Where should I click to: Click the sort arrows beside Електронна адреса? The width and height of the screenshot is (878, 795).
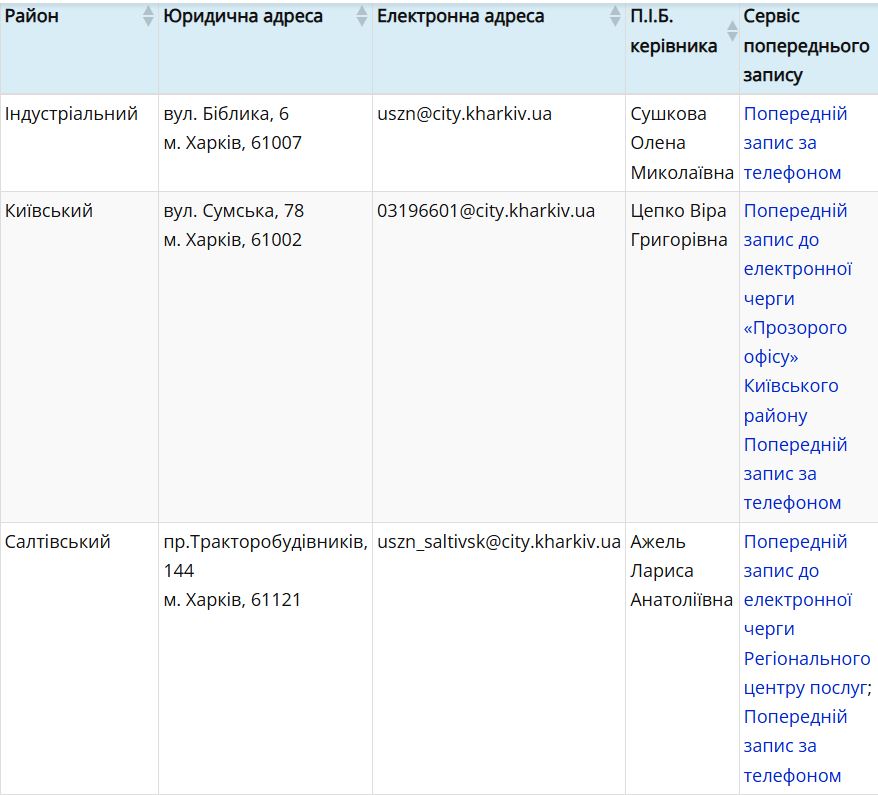(615, 17)
